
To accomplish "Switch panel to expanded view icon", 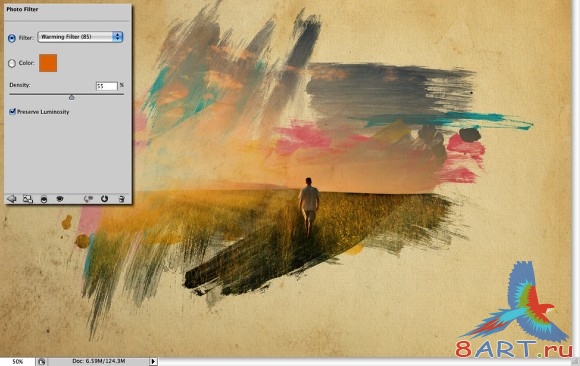I will (28, 199).
